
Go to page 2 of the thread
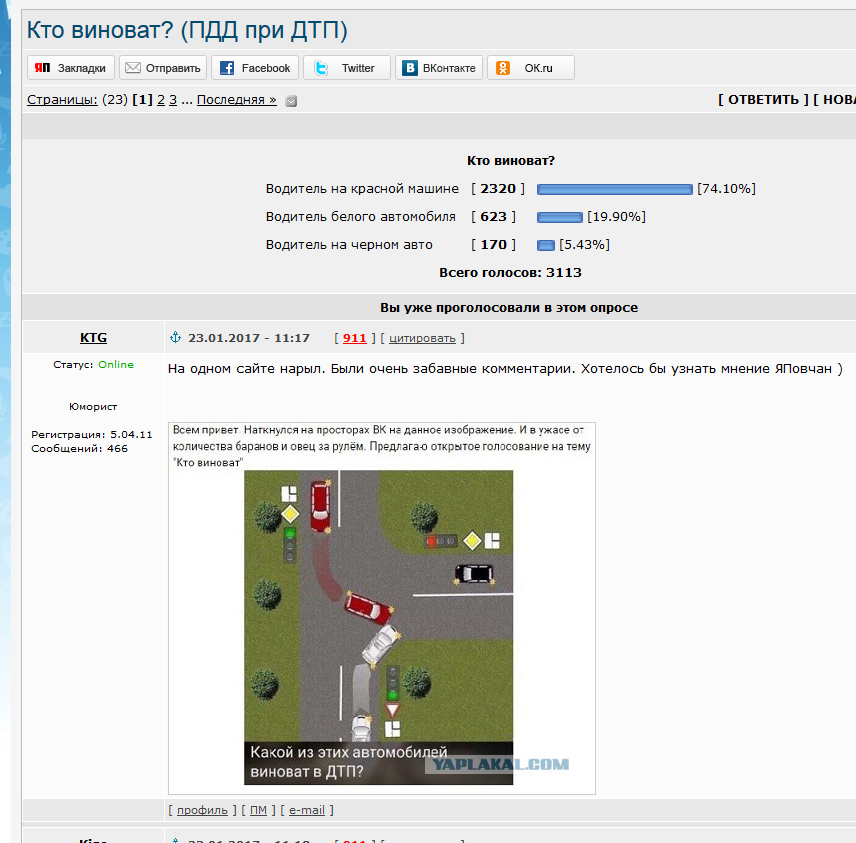[x=160, y=100]
